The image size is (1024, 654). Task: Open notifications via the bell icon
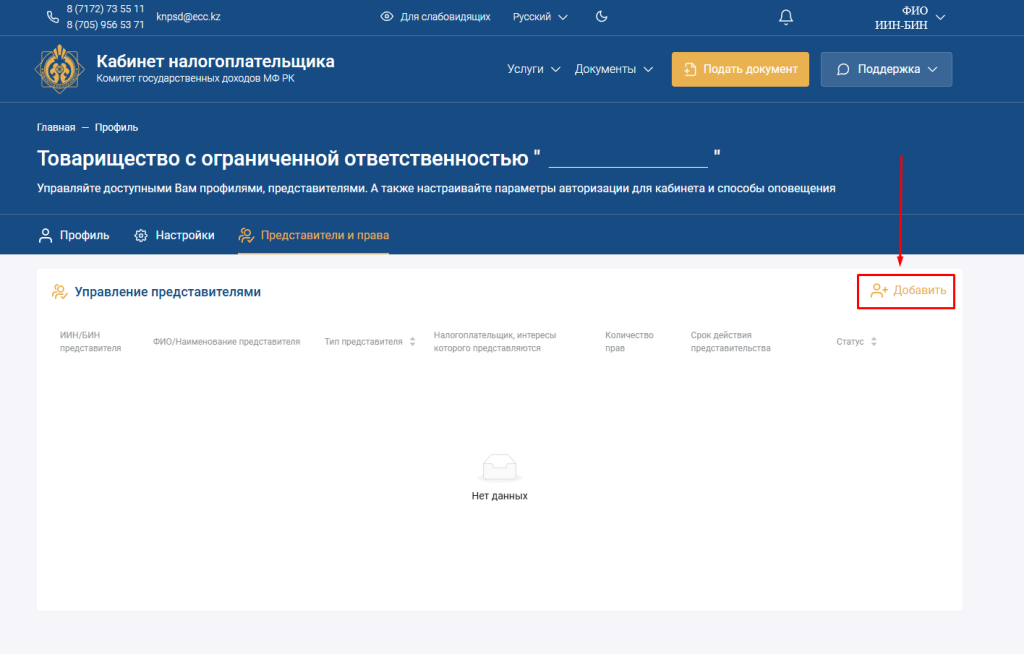point(786,16)
